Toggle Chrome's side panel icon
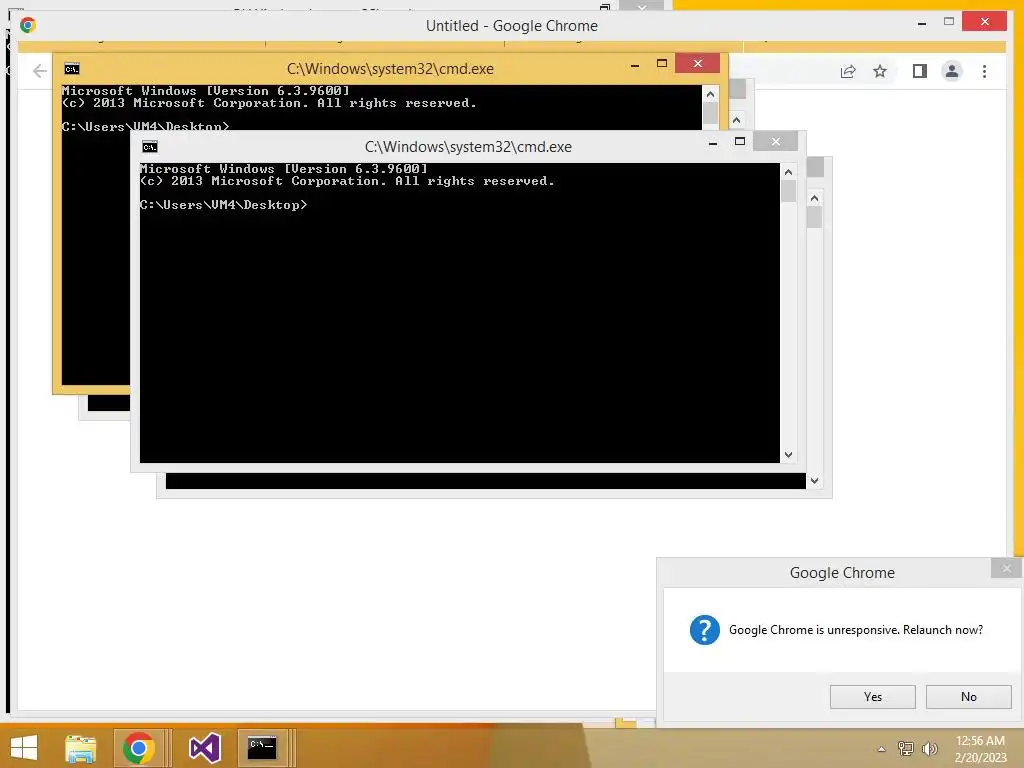Image resolution: width=1024 pixels, height=768 pixels. (920, 71)
